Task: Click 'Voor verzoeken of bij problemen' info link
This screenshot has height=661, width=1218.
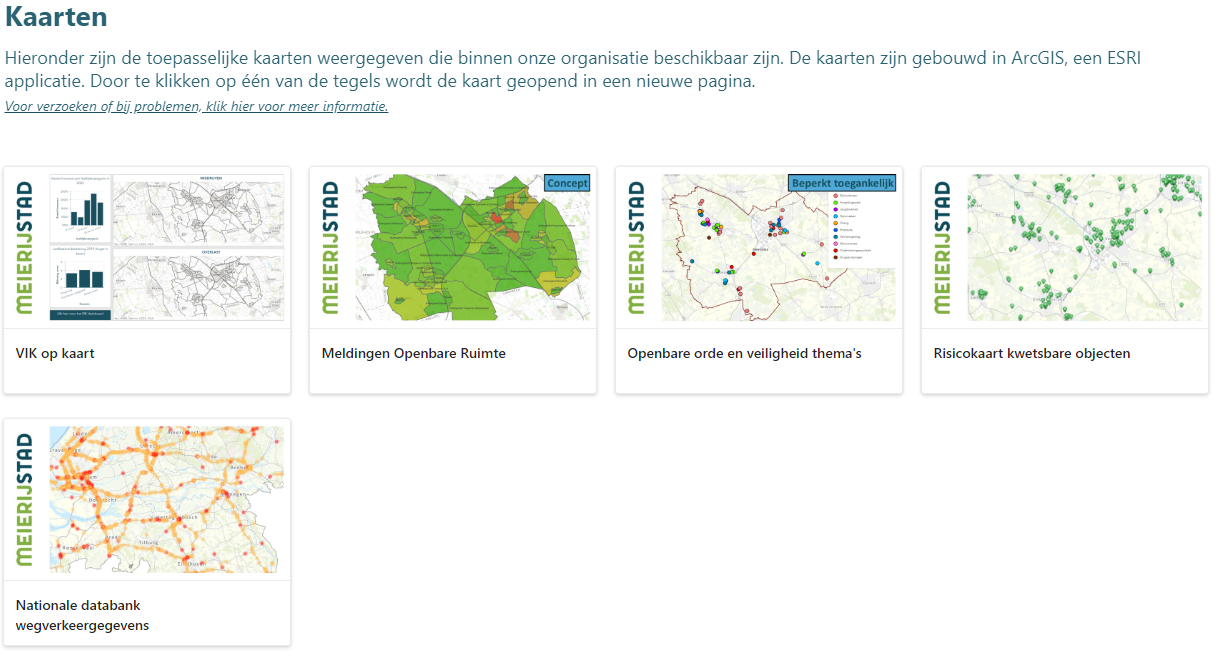Action: click(x=196, y=107)
